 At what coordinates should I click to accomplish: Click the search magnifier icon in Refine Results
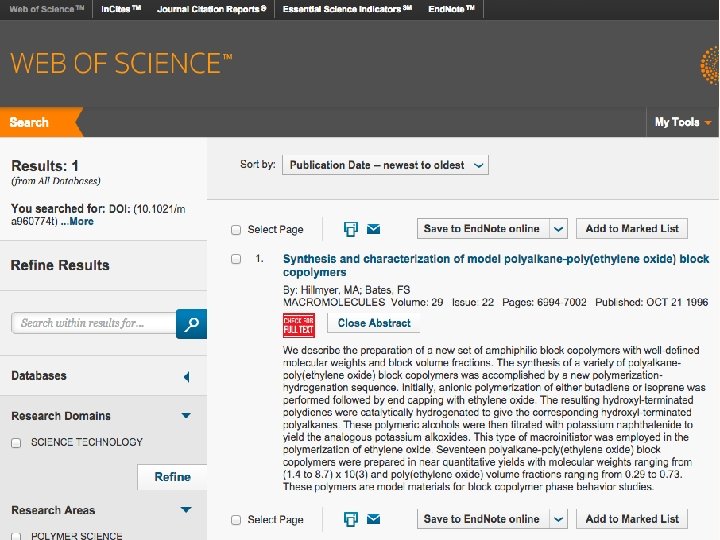pos(191,324)
